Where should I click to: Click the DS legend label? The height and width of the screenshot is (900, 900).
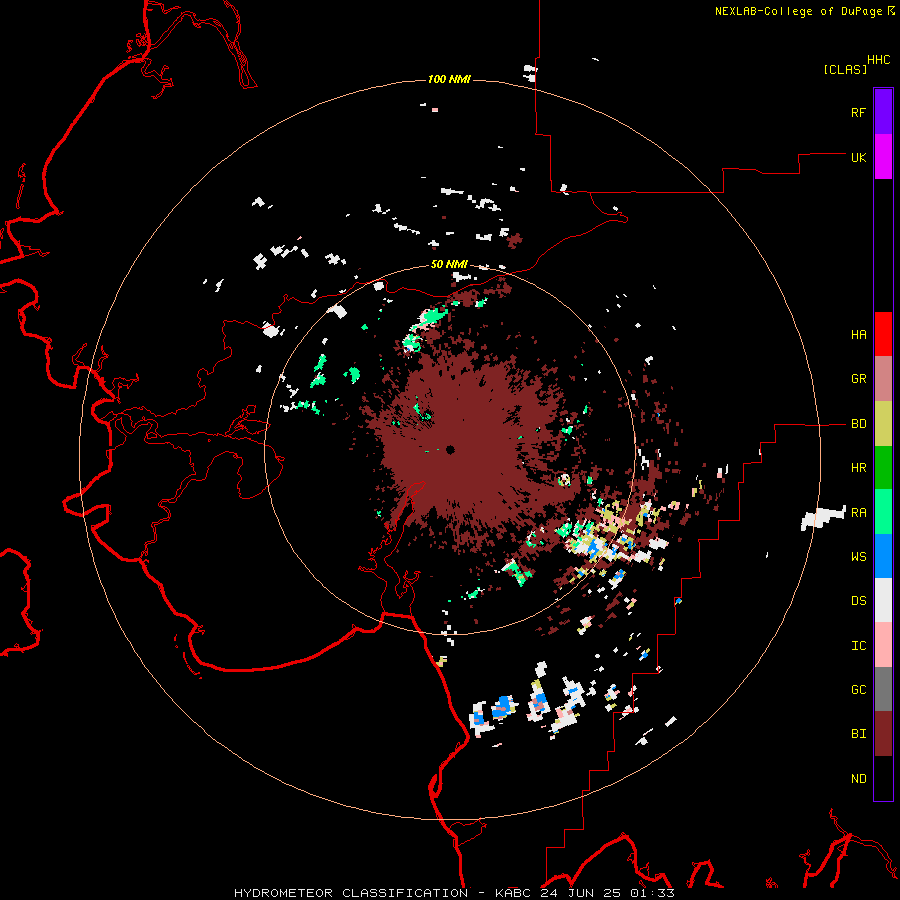pos(858,601)
